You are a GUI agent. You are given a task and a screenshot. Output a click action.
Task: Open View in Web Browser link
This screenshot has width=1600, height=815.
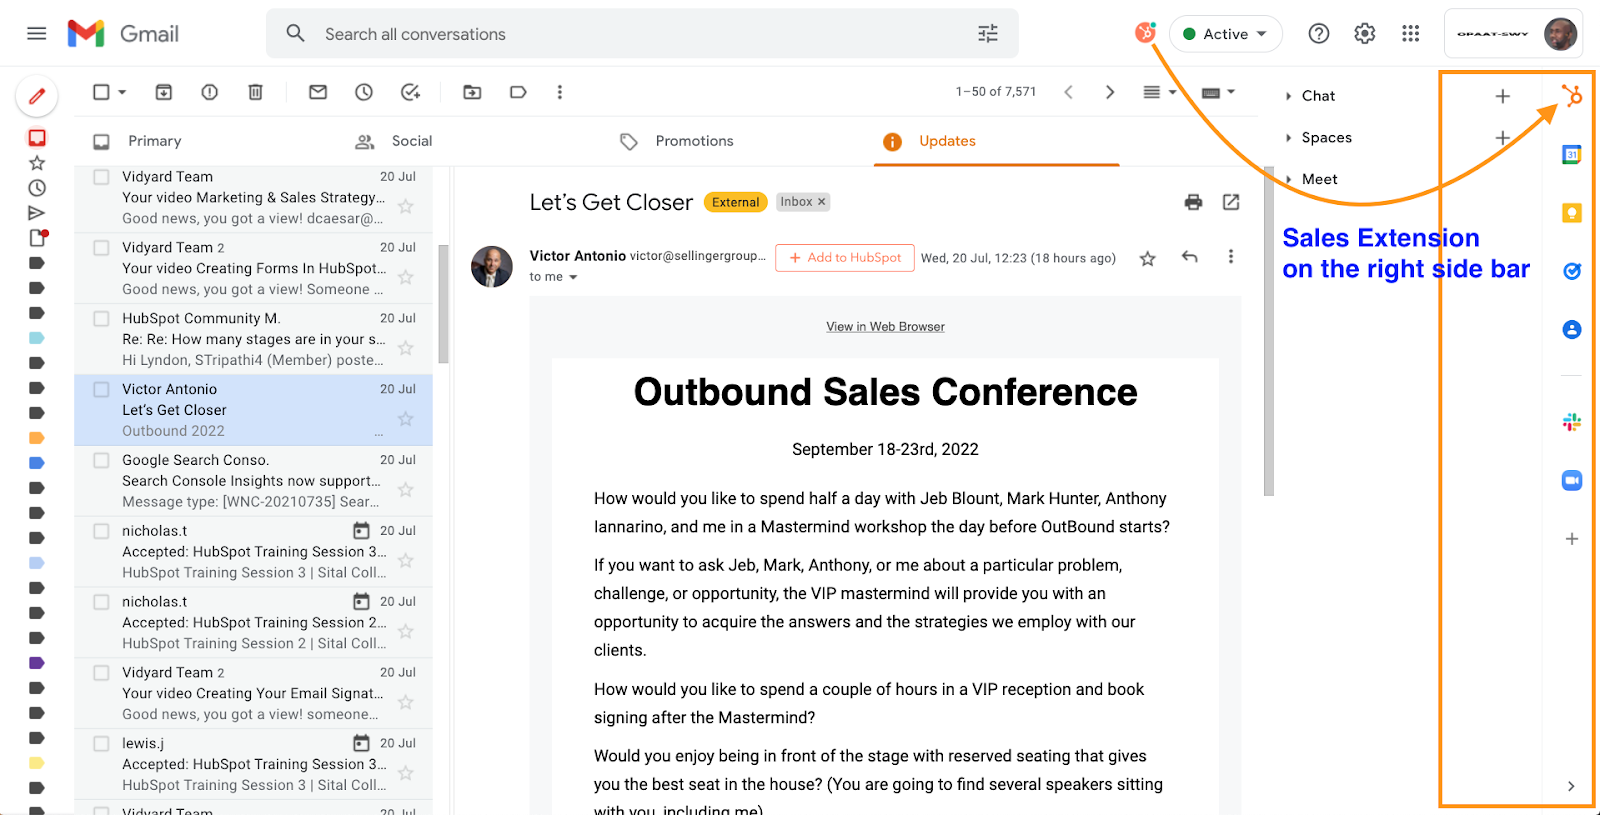(x=885, y=327)
